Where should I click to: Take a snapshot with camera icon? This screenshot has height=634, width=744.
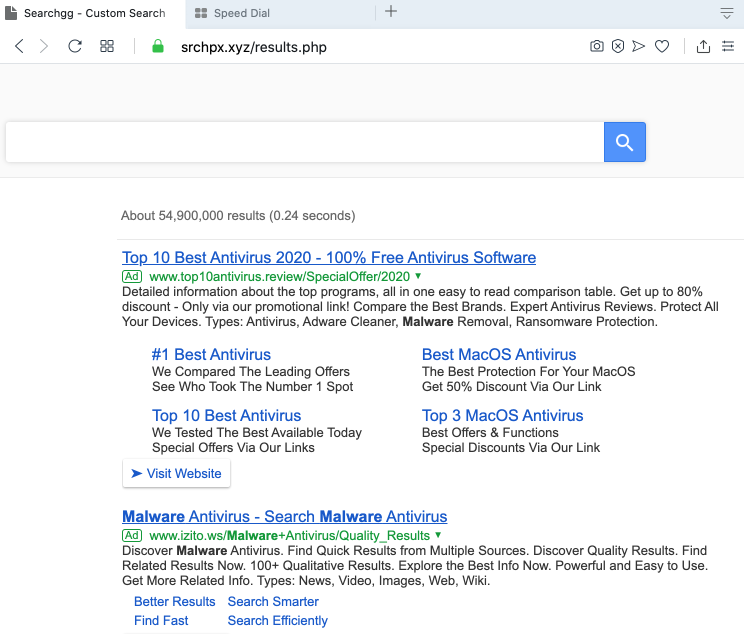point(597,46)
